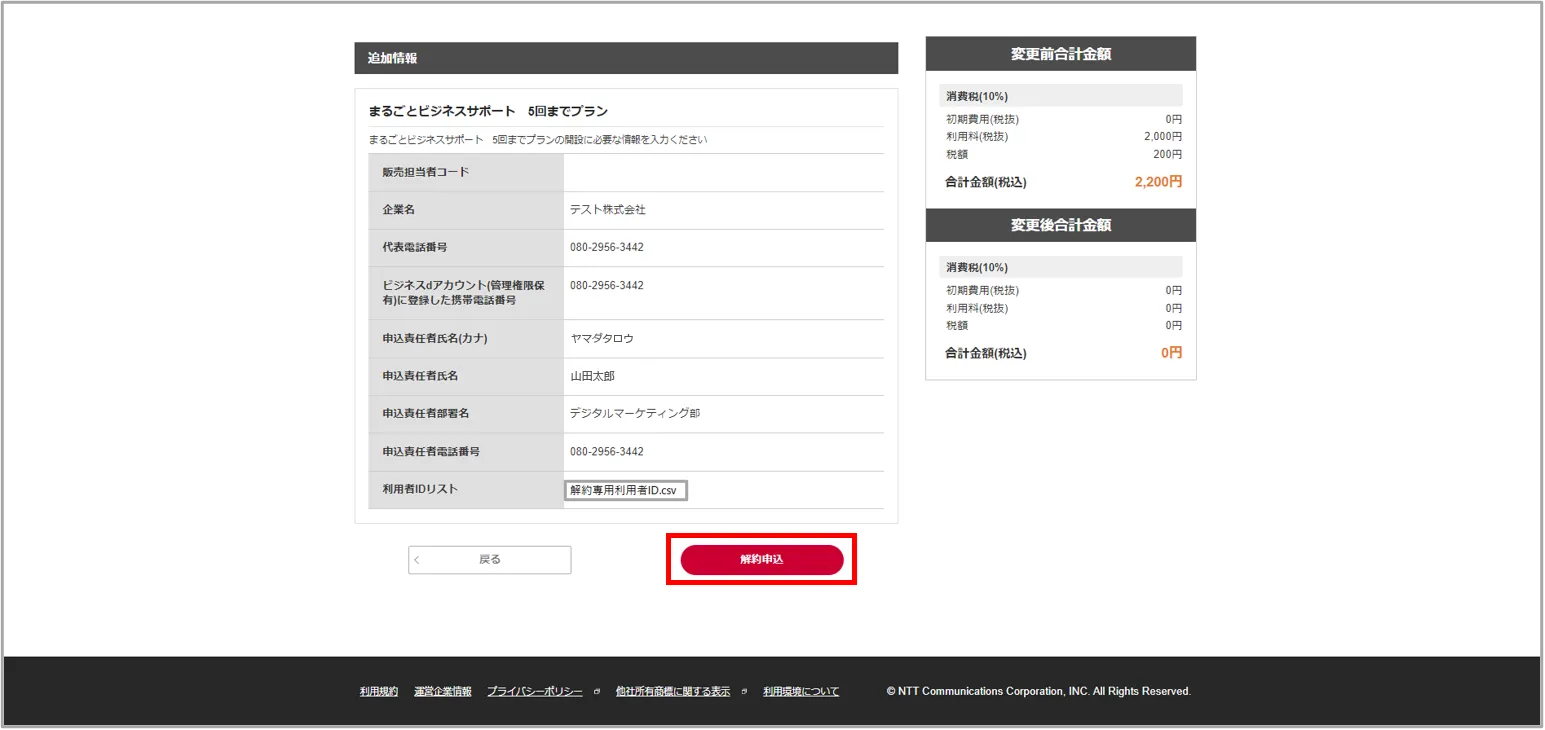The width and height of the screenshot is (1545, 730).
Task: Click external-link icon beside 他社所有商標に関する表示
Action: [x=744, y=692]
